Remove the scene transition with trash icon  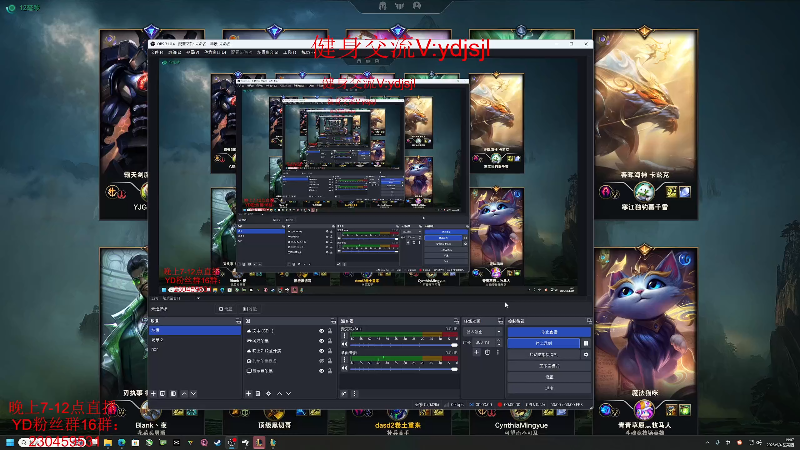487,352
